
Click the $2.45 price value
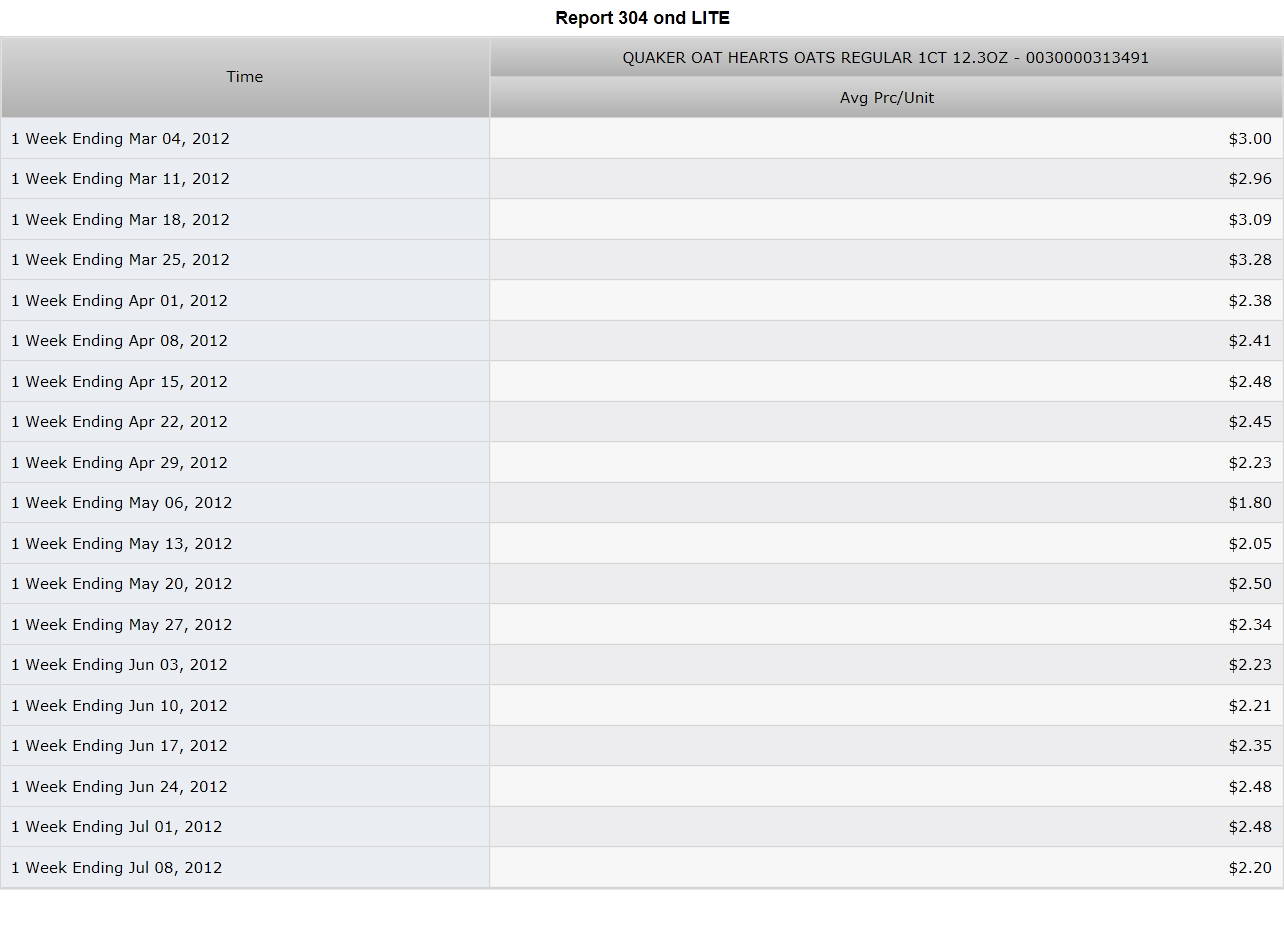pyautogui.click(x=1250, y=422)
